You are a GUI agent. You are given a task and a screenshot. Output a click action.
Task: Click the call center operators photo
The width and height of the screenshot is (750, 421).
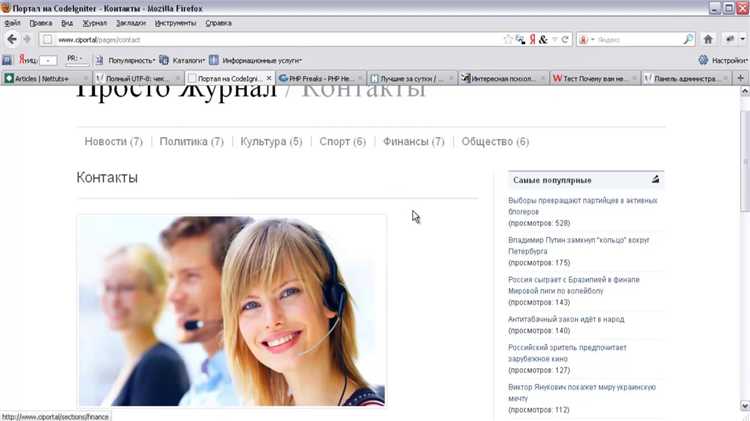(232, 310)
